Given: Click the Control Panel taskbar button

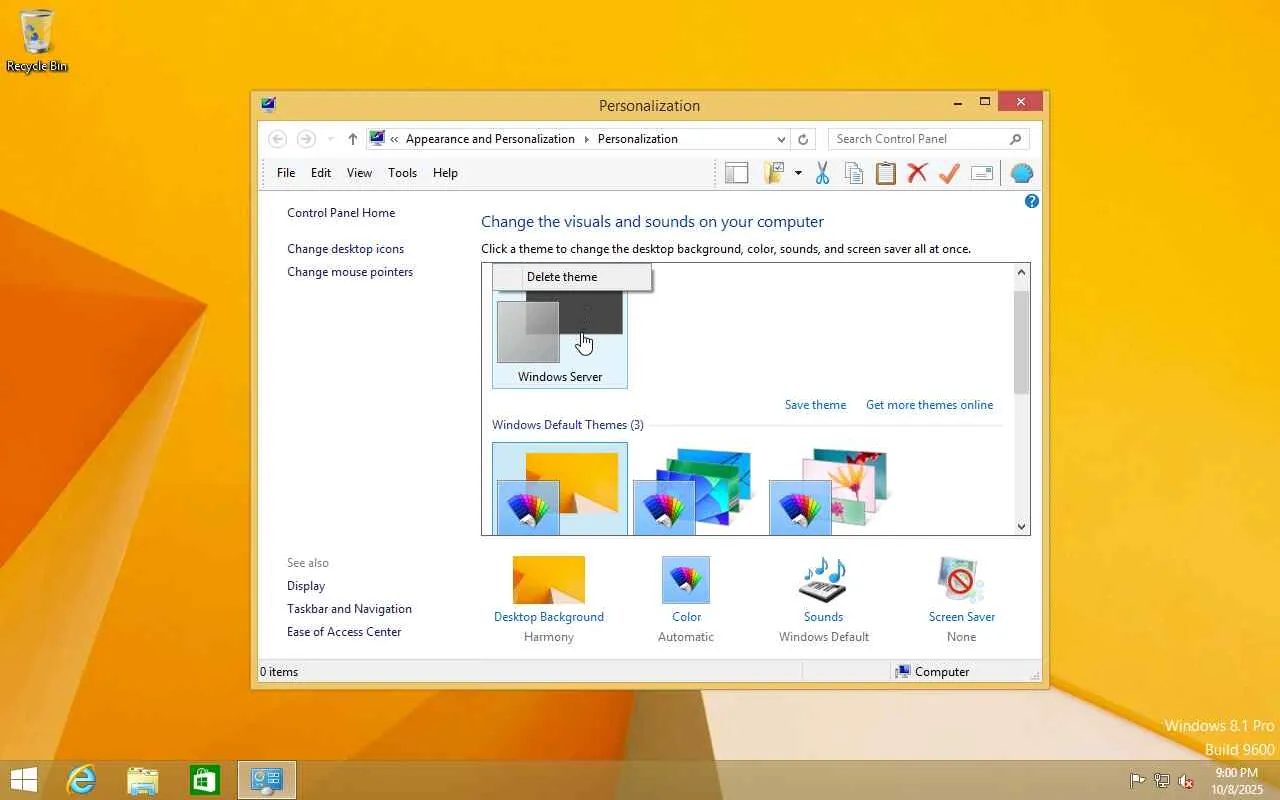Looking at the screenshot, I should coord(267,780).
